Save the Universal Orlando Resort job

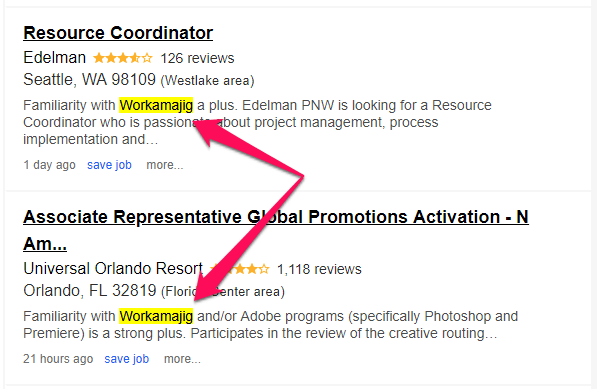click(127, 359)
